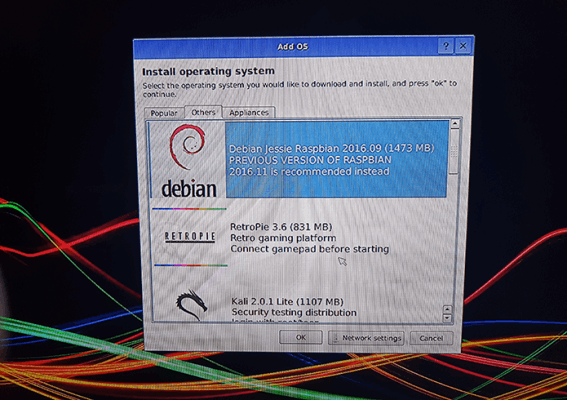Close the Add OS dialog

(463, 46)
